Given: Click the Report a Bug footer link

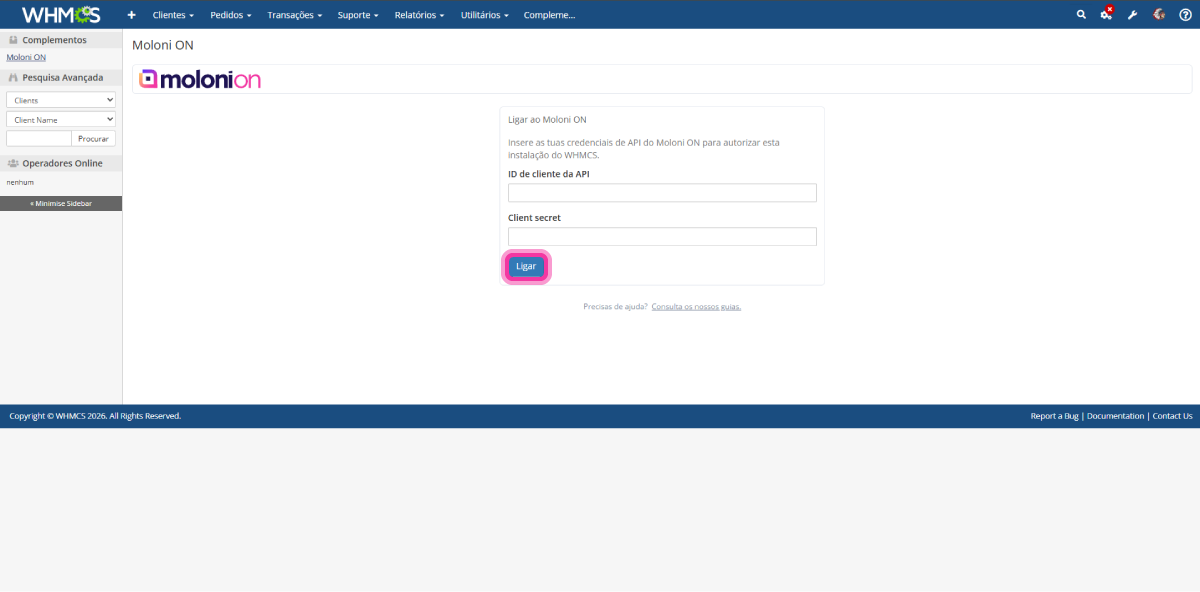Looking at the screenshot, I should pyautogui.click(x=1054, y=416).
